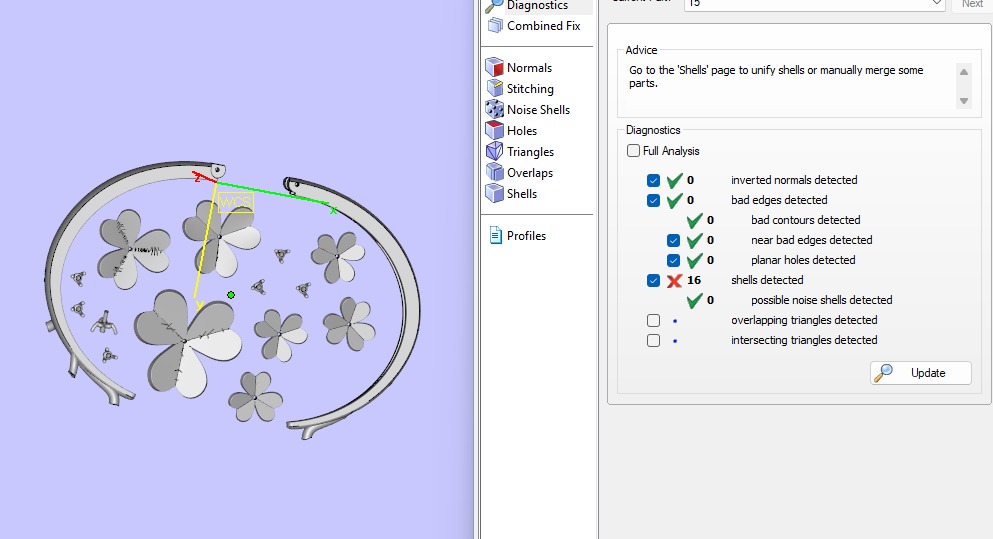Open the Current Part dropdown
The height and width of the screenshot is (539, 993).
point(814,4)
